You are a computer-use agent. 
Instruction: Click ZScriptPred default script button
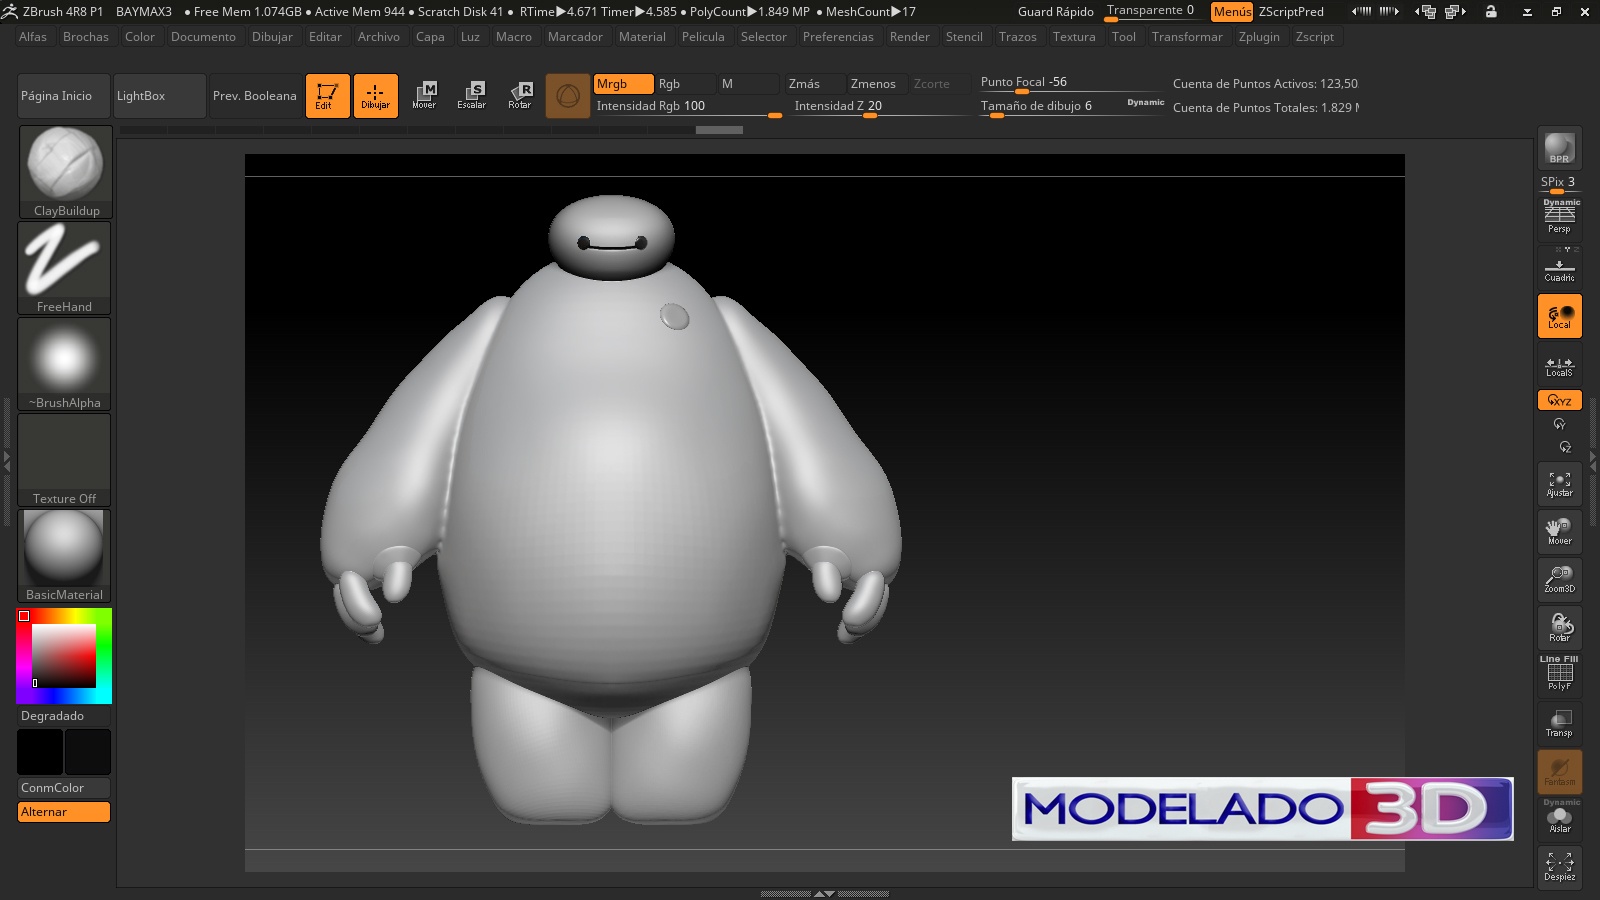pyautogui.click(x=1291, y=12)
